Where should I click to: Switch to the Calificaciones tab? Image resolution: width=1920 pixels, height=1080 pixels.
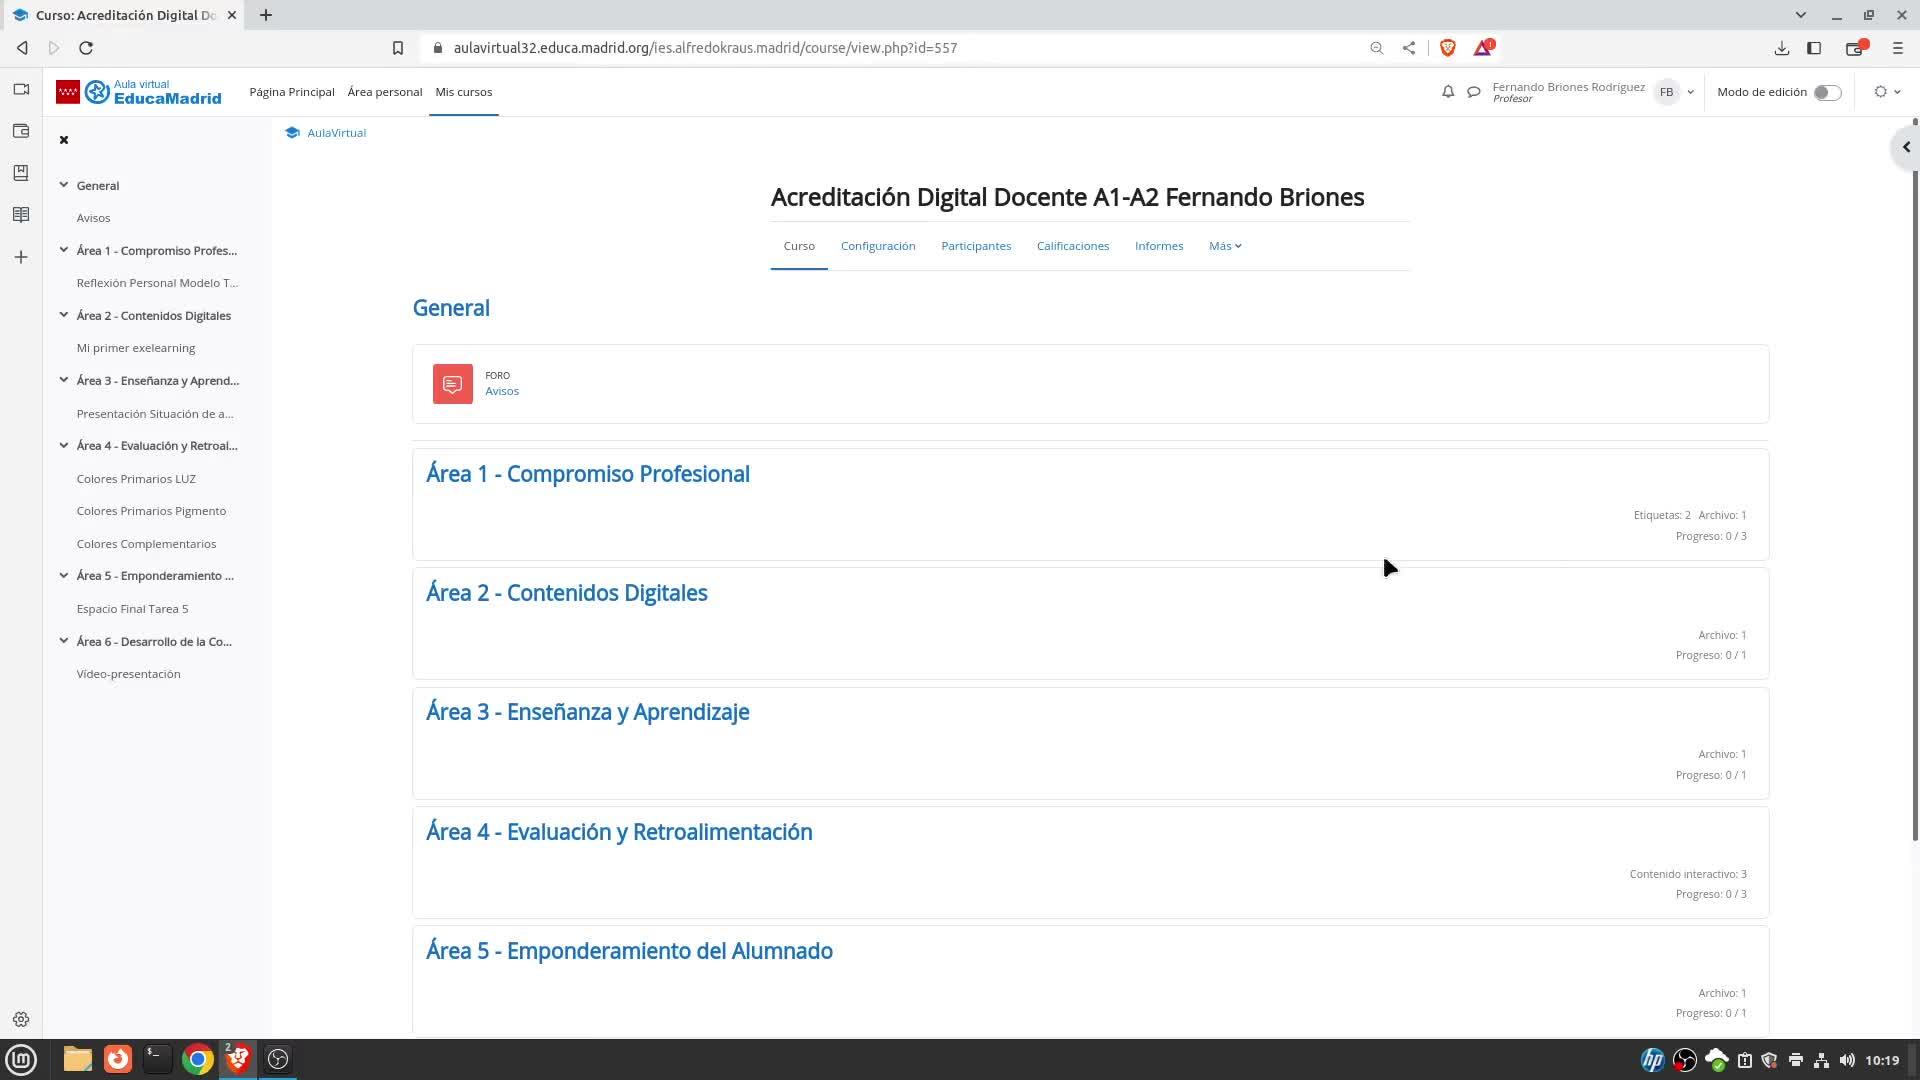coord(1072,246)
